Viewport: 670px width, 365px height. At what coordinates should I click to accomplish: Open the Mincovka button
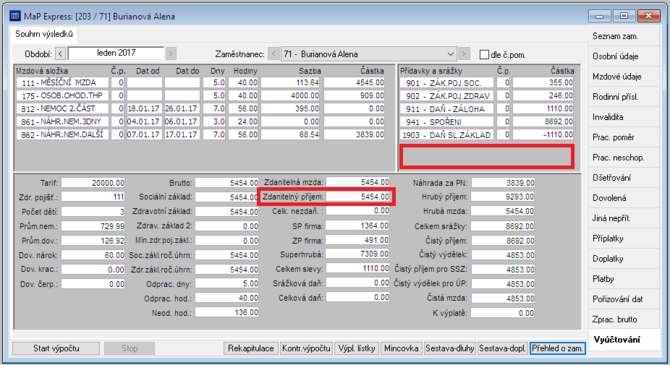click(401, 348)
